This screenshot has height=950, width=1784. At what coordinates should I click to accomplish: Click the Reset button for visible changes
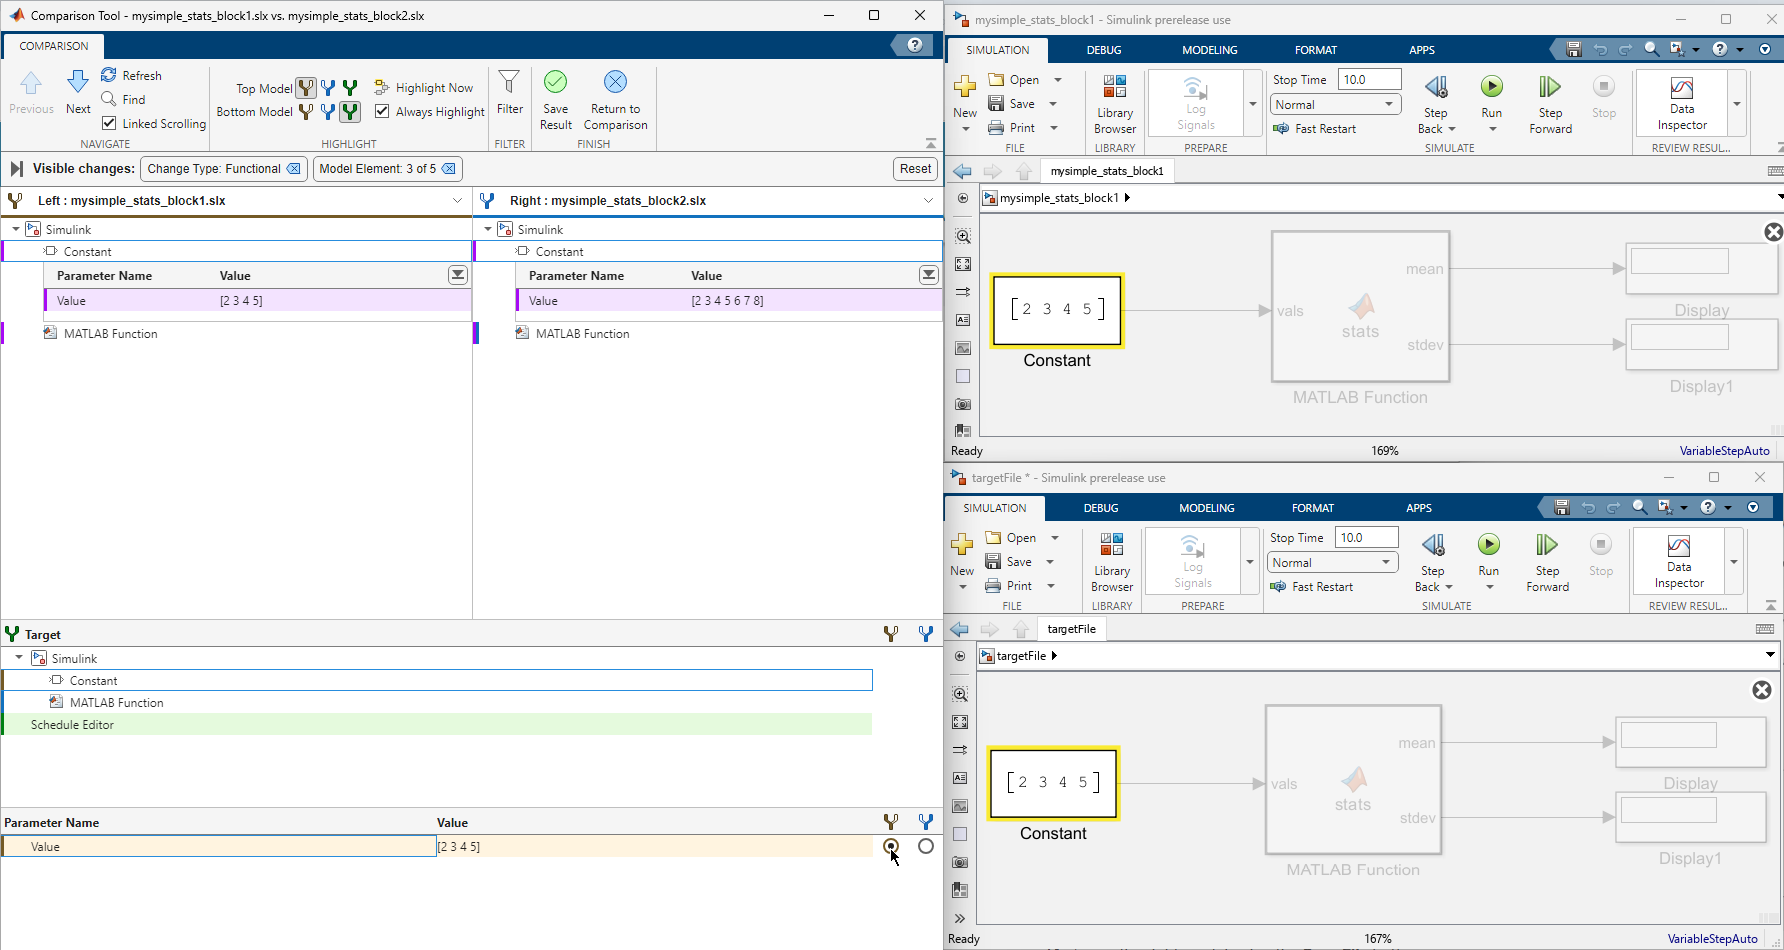pos(915,168)
